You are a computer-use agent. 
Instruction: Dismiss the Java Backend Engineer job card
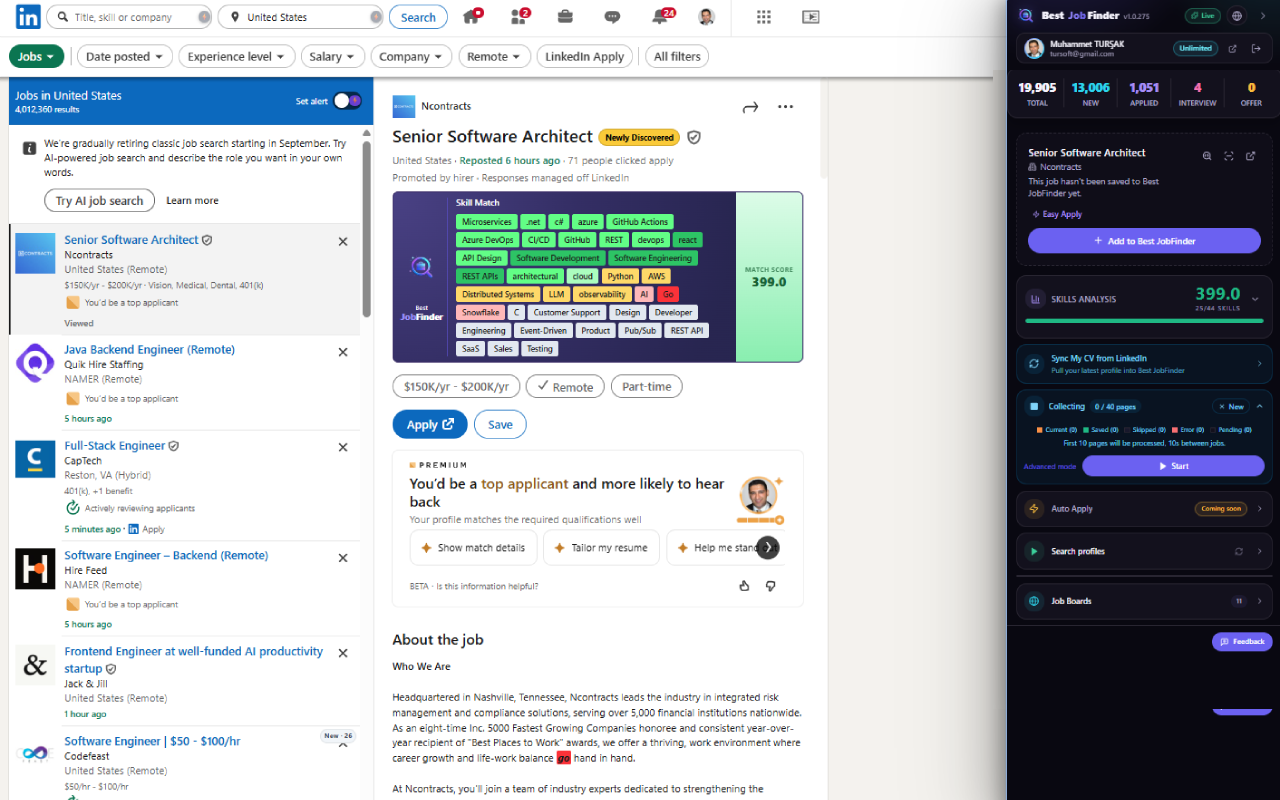pyautogui.click(x=343, y=351)
